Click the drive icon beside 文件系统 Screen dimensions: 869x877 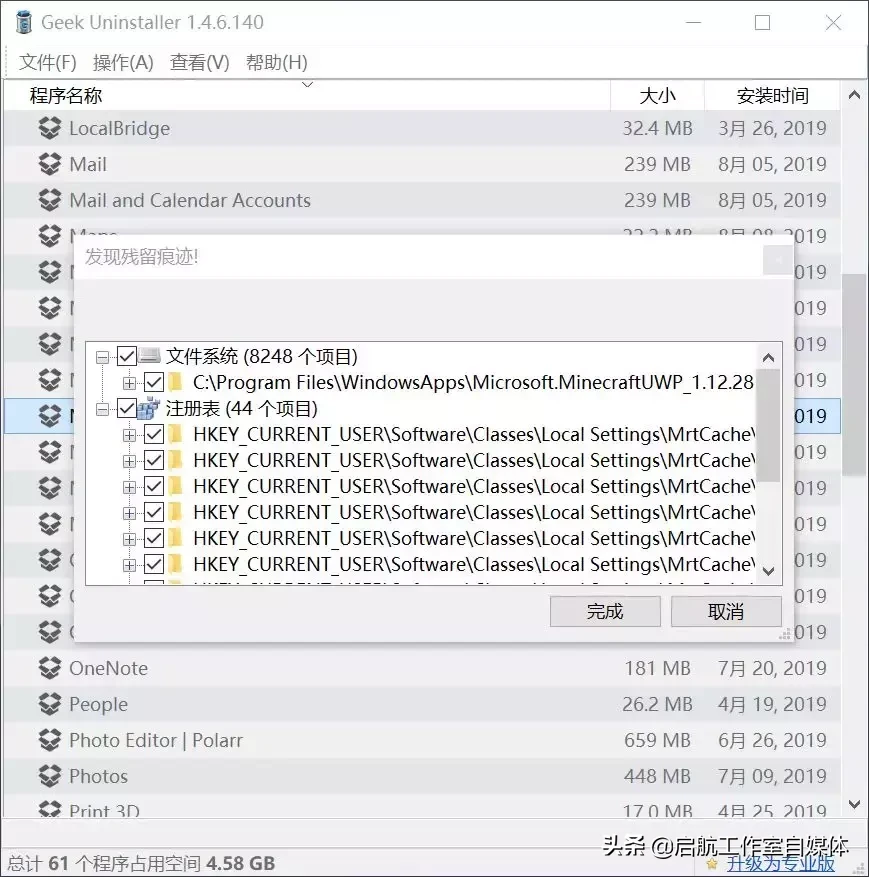[149, 355]
